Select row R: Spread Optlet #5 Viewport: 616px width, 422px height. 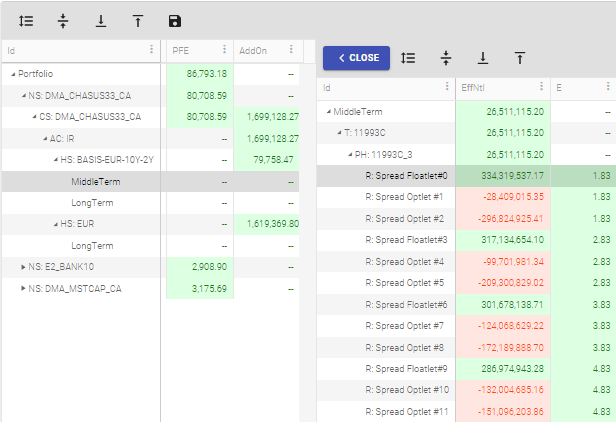coord(466,283)
